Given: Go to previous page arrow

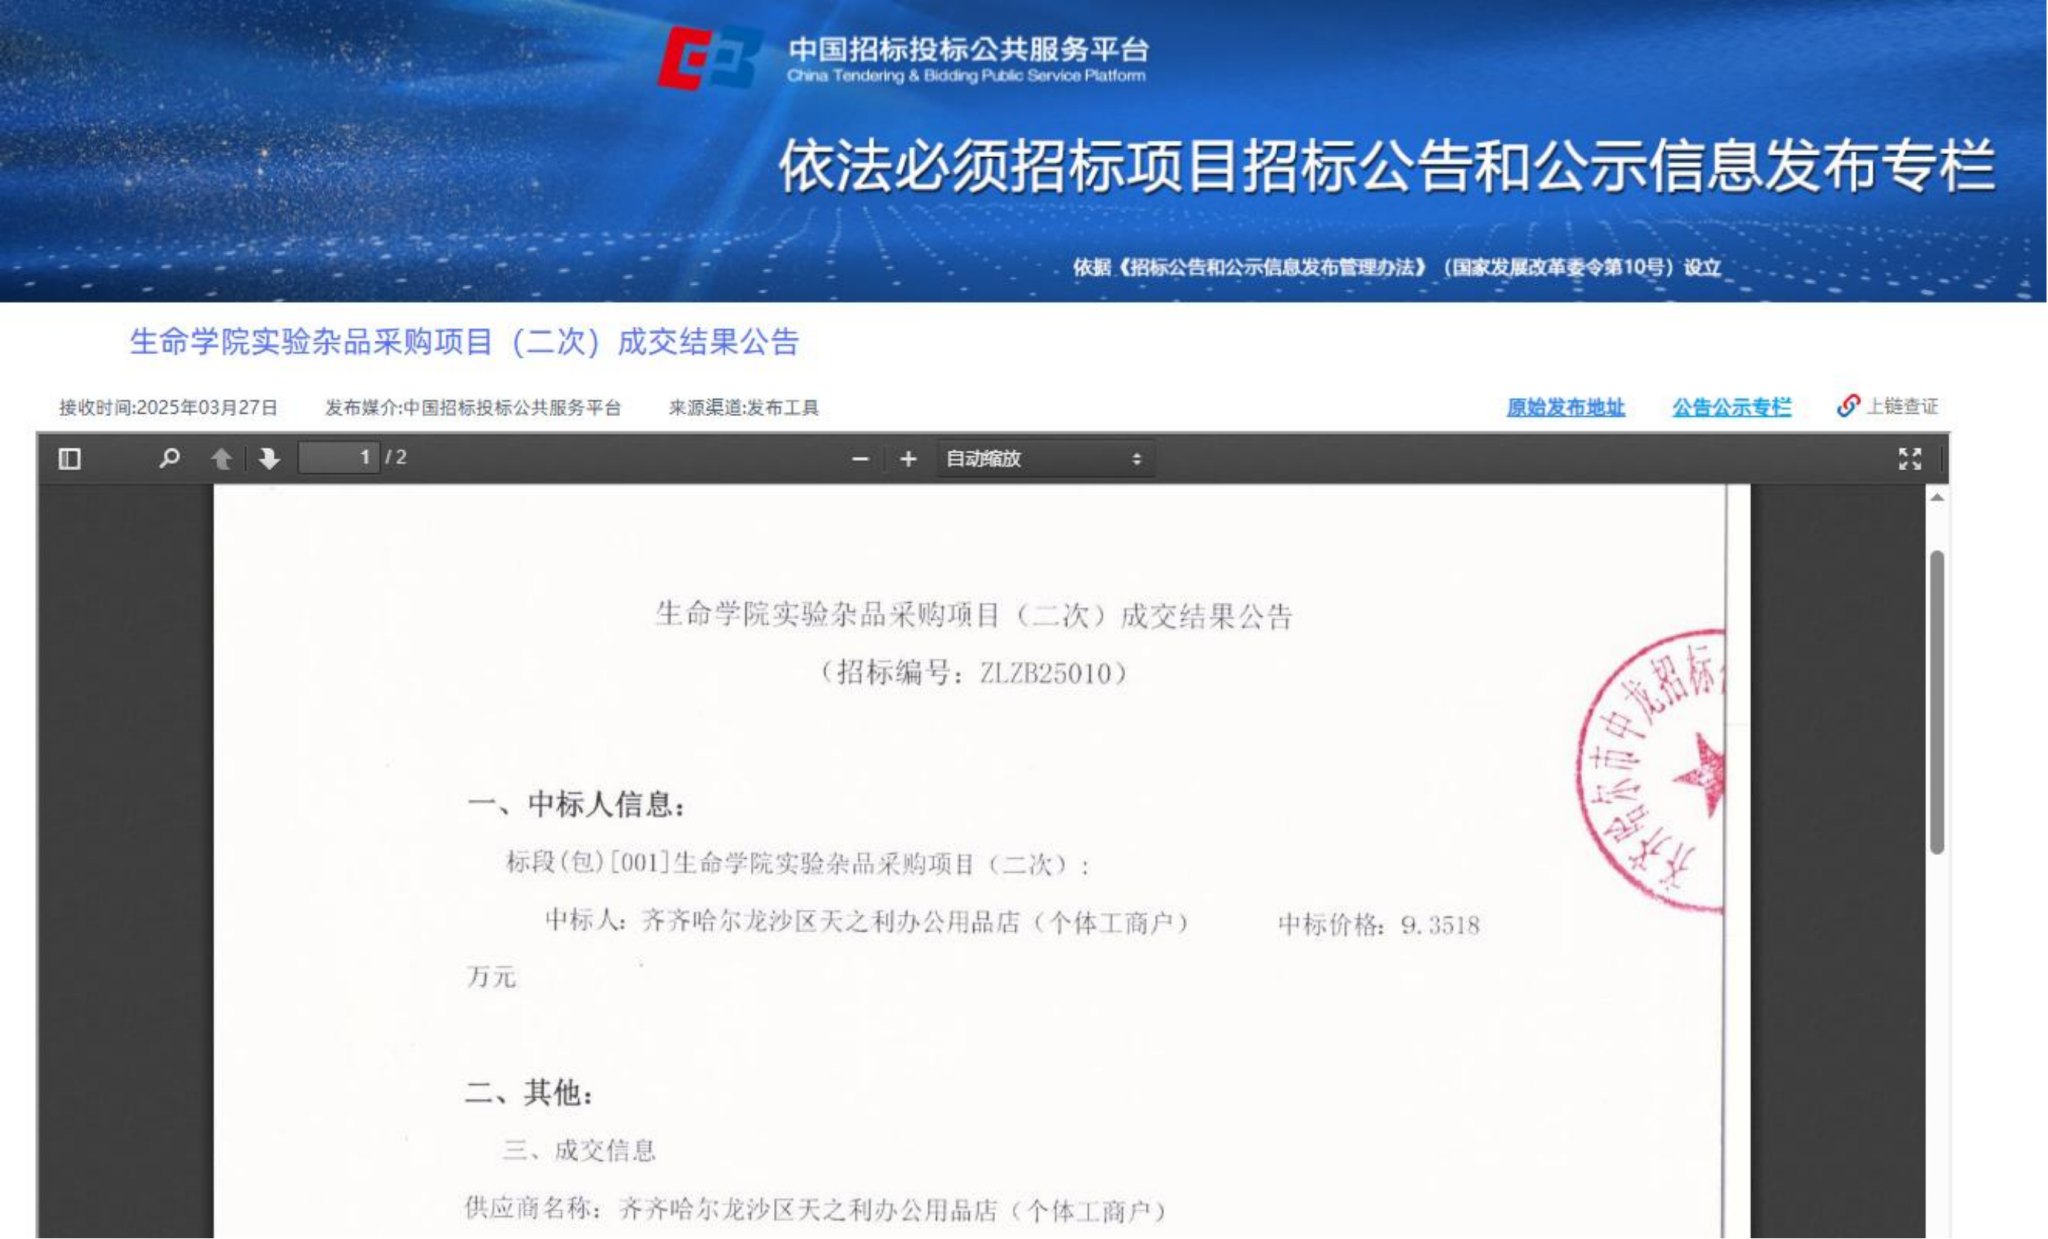Looking at the screenshot, I should [221, 458].
